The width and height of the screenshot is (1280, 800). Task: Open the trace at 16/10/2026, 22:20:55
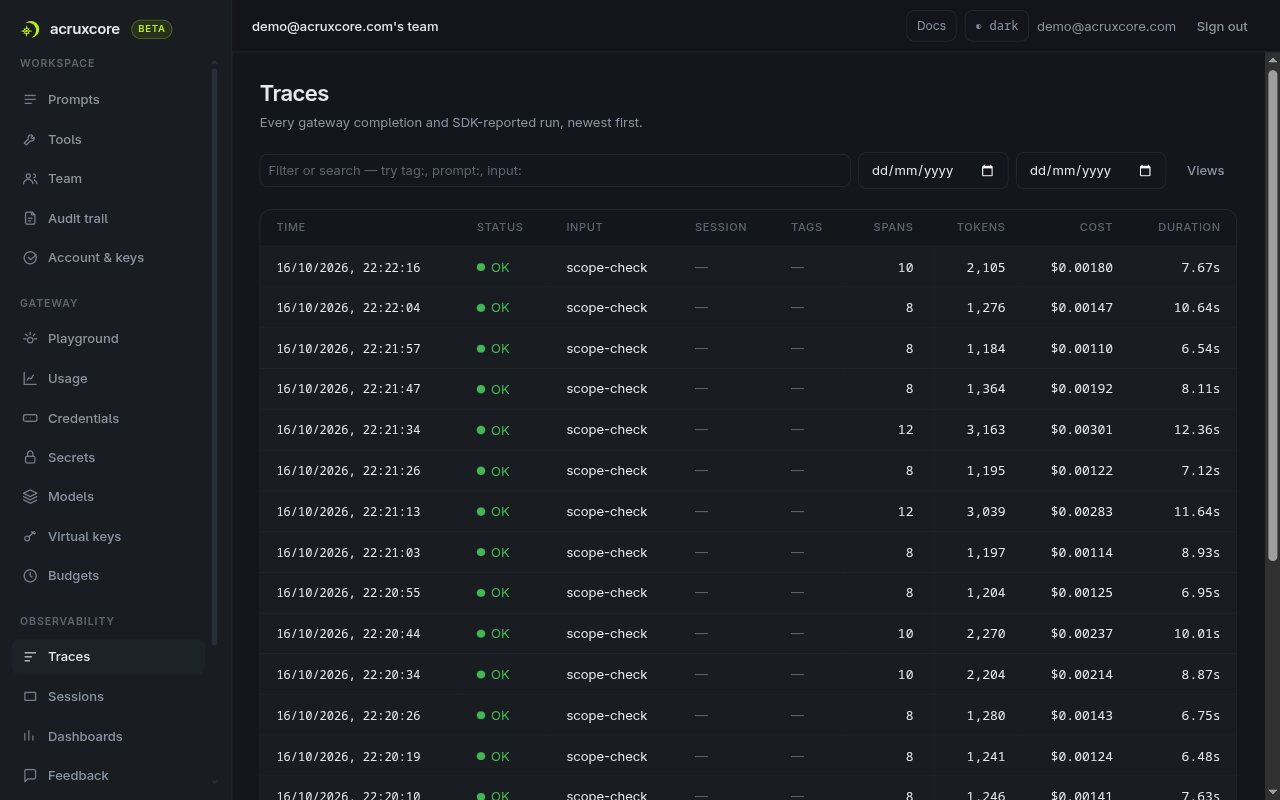(x=748, y=593)
